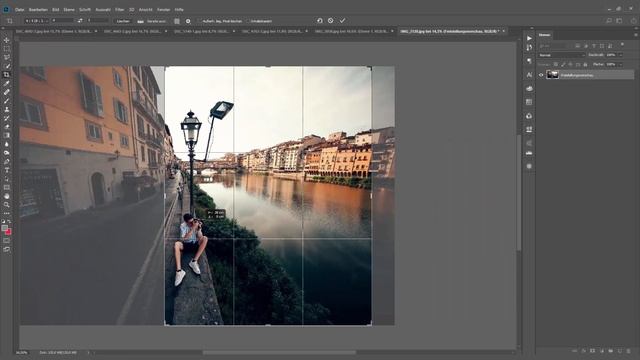Open the Filter menu
The image size is (640, 360).
[120, 9]
